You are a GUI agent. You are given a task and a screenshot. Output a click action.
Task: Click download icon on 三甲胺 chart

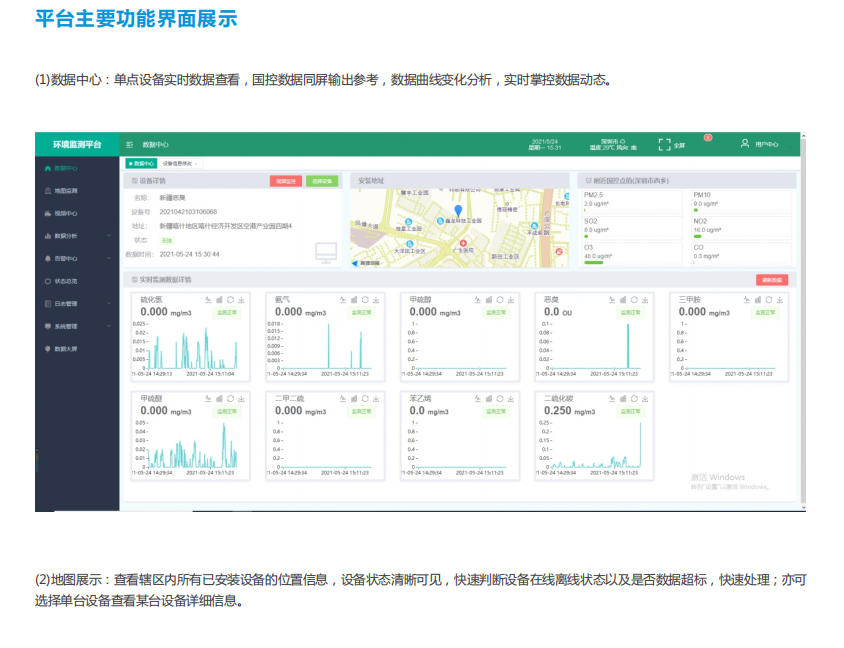tap(779, 299)
